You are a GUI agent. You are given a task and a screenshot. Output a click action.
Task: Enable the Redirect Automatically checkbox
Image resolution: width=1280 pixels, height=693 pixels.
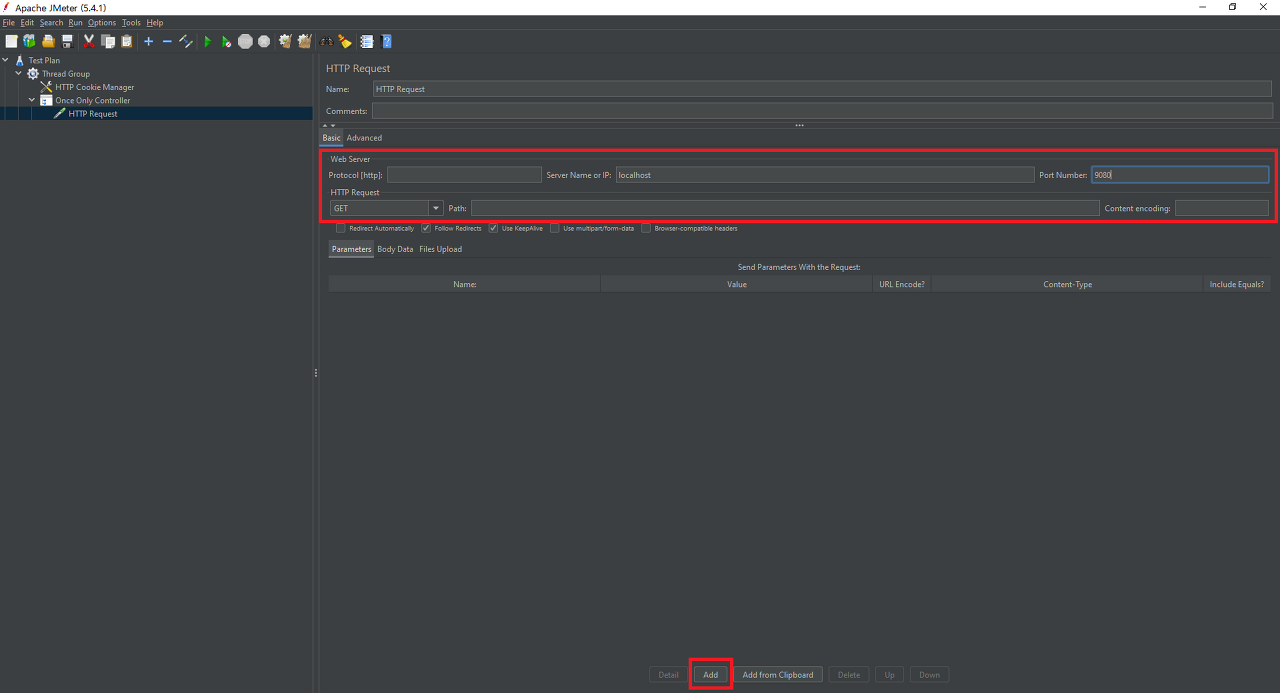click(x=341, y=228)
